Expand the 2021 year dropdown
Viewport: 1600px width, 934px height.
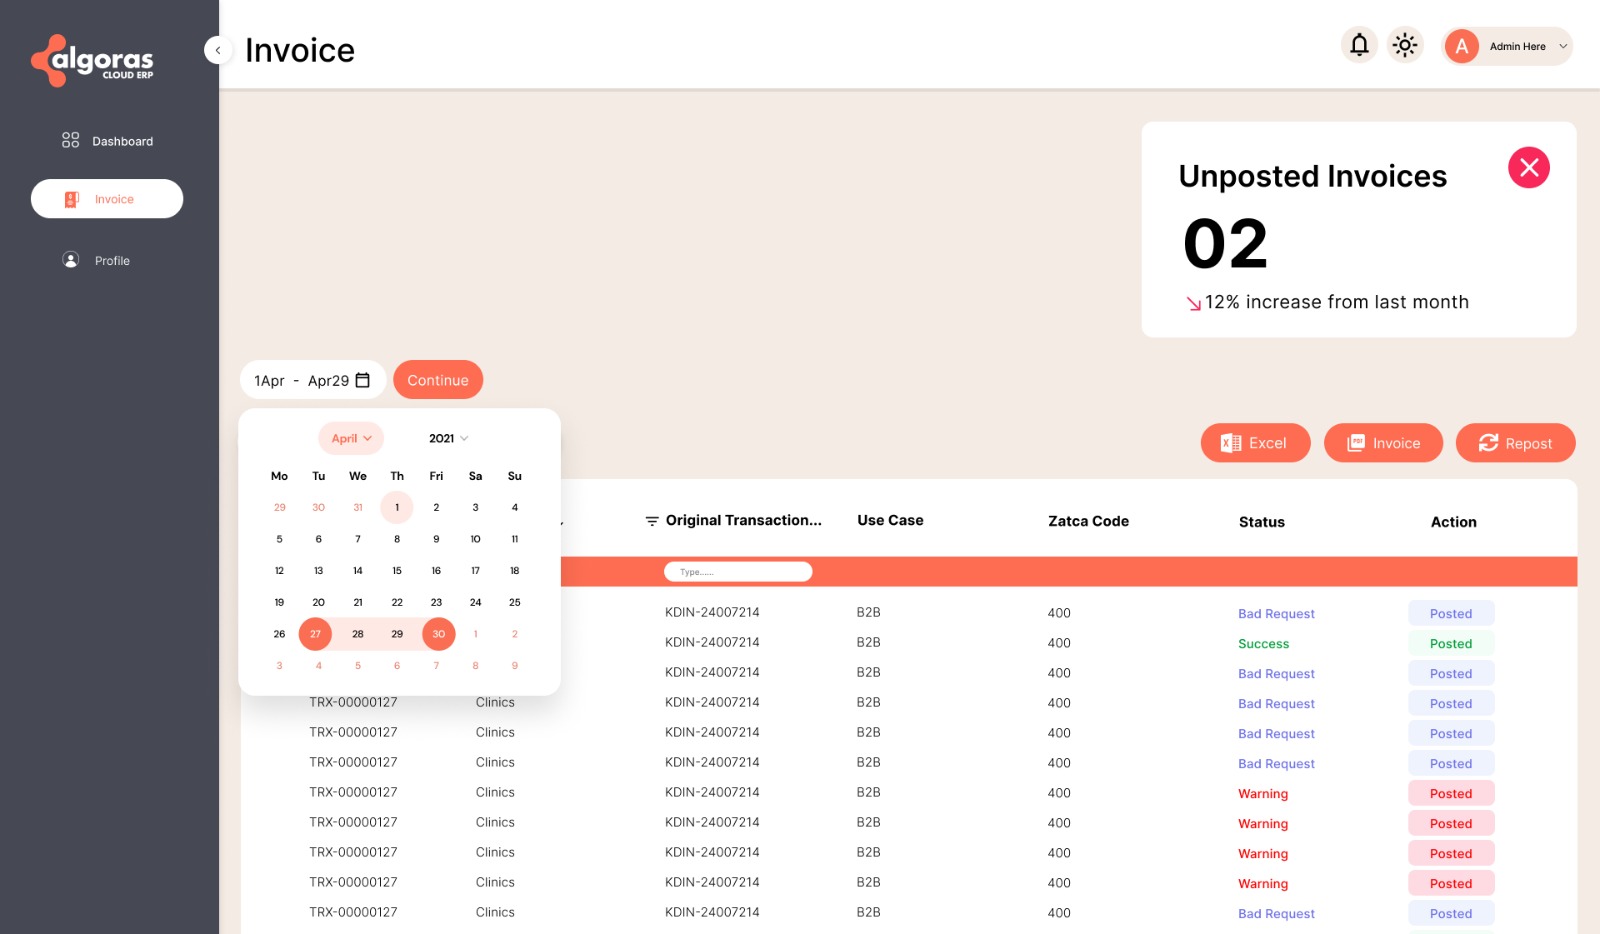click(x=448, y=438)
